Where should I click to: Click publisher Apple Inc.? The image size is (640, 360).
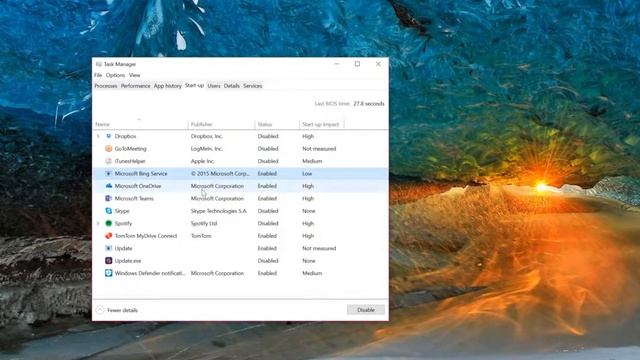point(202,161)
